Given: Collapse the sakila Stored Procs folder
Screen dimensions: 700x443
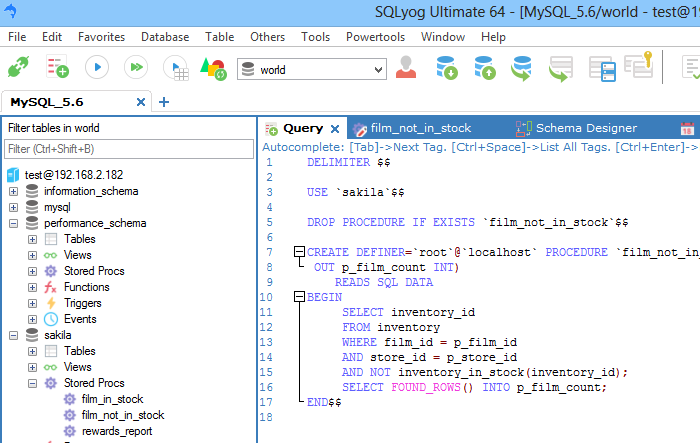Looking at the screenshot, I should [32, 383].
